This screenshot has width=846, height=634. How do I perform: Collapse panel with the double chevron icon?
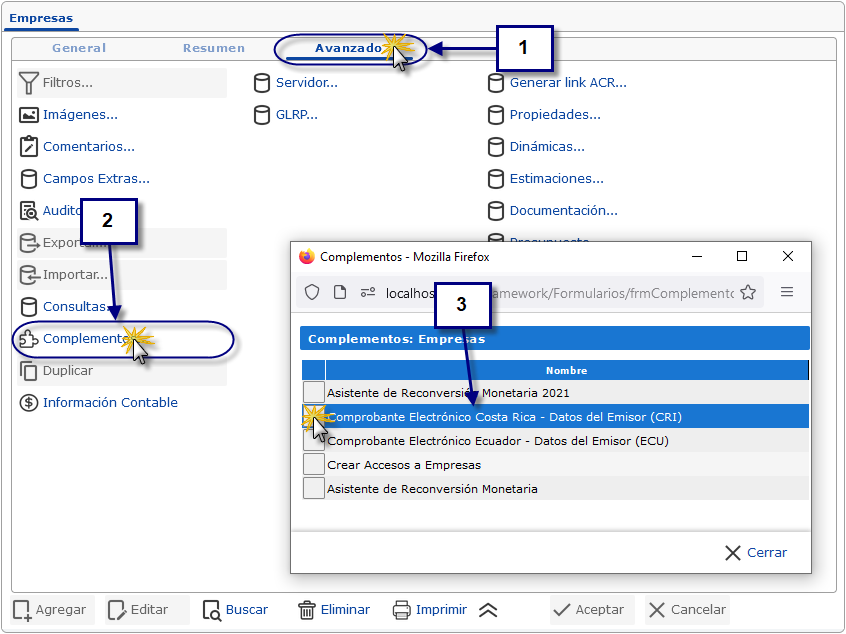click(x=488, y=610)
